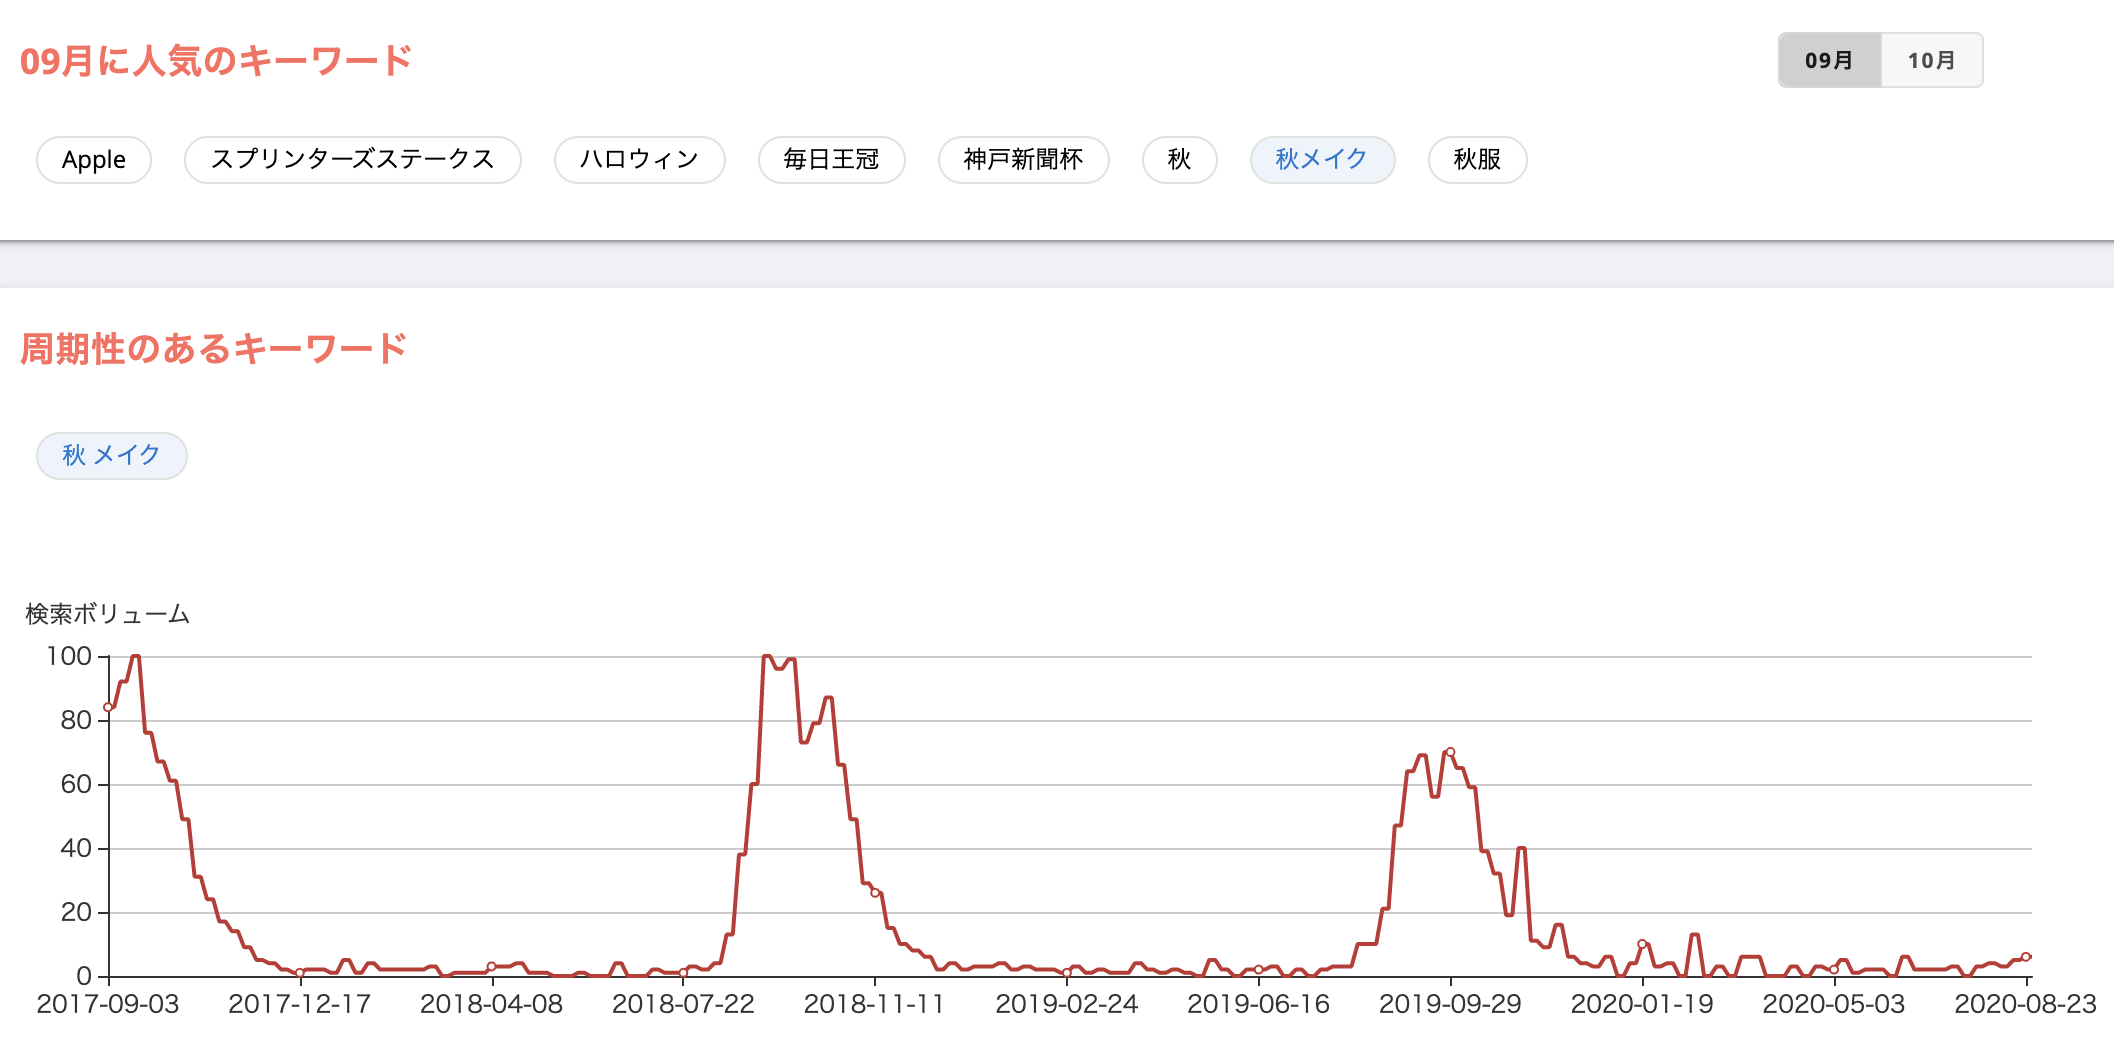Click the chart data point at 2019-02-24
Viewport: 2114px width, 1054px height.
(x=1067, y=972)
